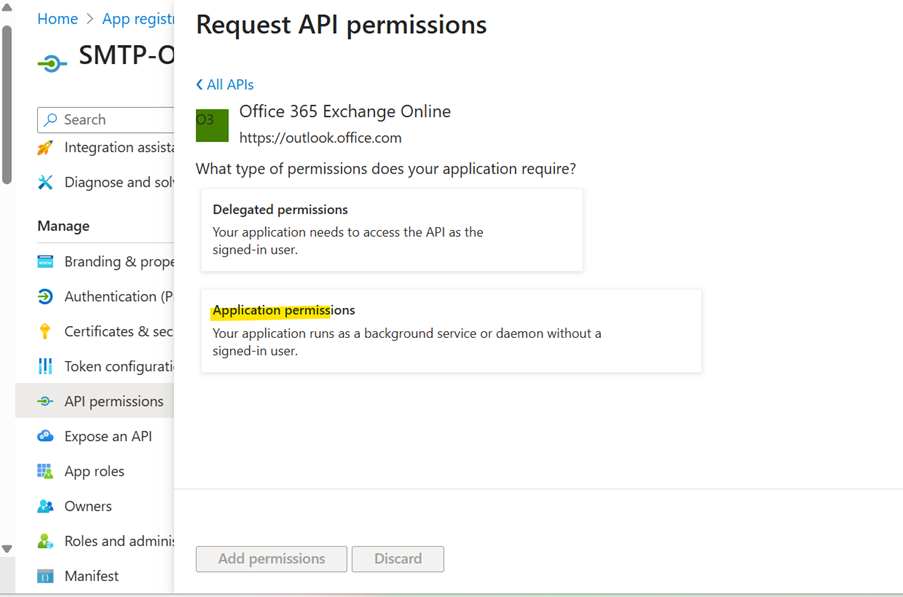This screenshot has width=903, height=597.
Task: Select API permissions in the Manage menu
Action: coord(94,401)
